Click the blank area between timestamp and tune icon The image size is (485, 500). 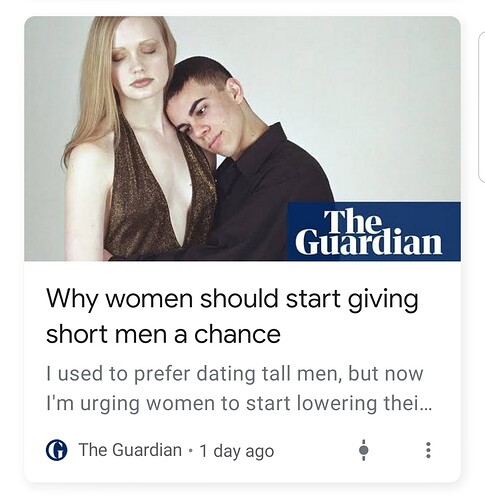pos(316,450)
